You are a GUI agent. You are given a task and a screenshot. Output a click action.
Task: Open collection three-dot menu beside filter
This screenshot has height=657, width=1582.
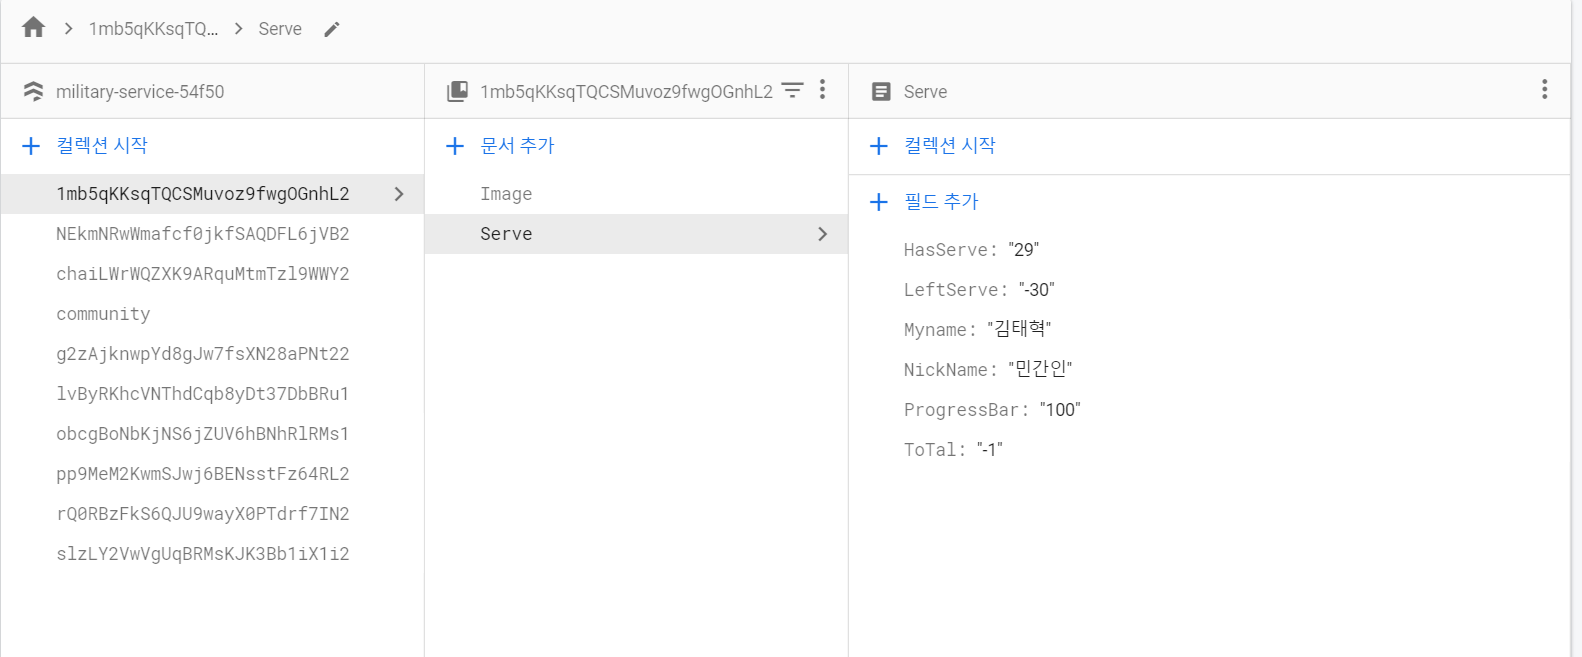[822, 90]
